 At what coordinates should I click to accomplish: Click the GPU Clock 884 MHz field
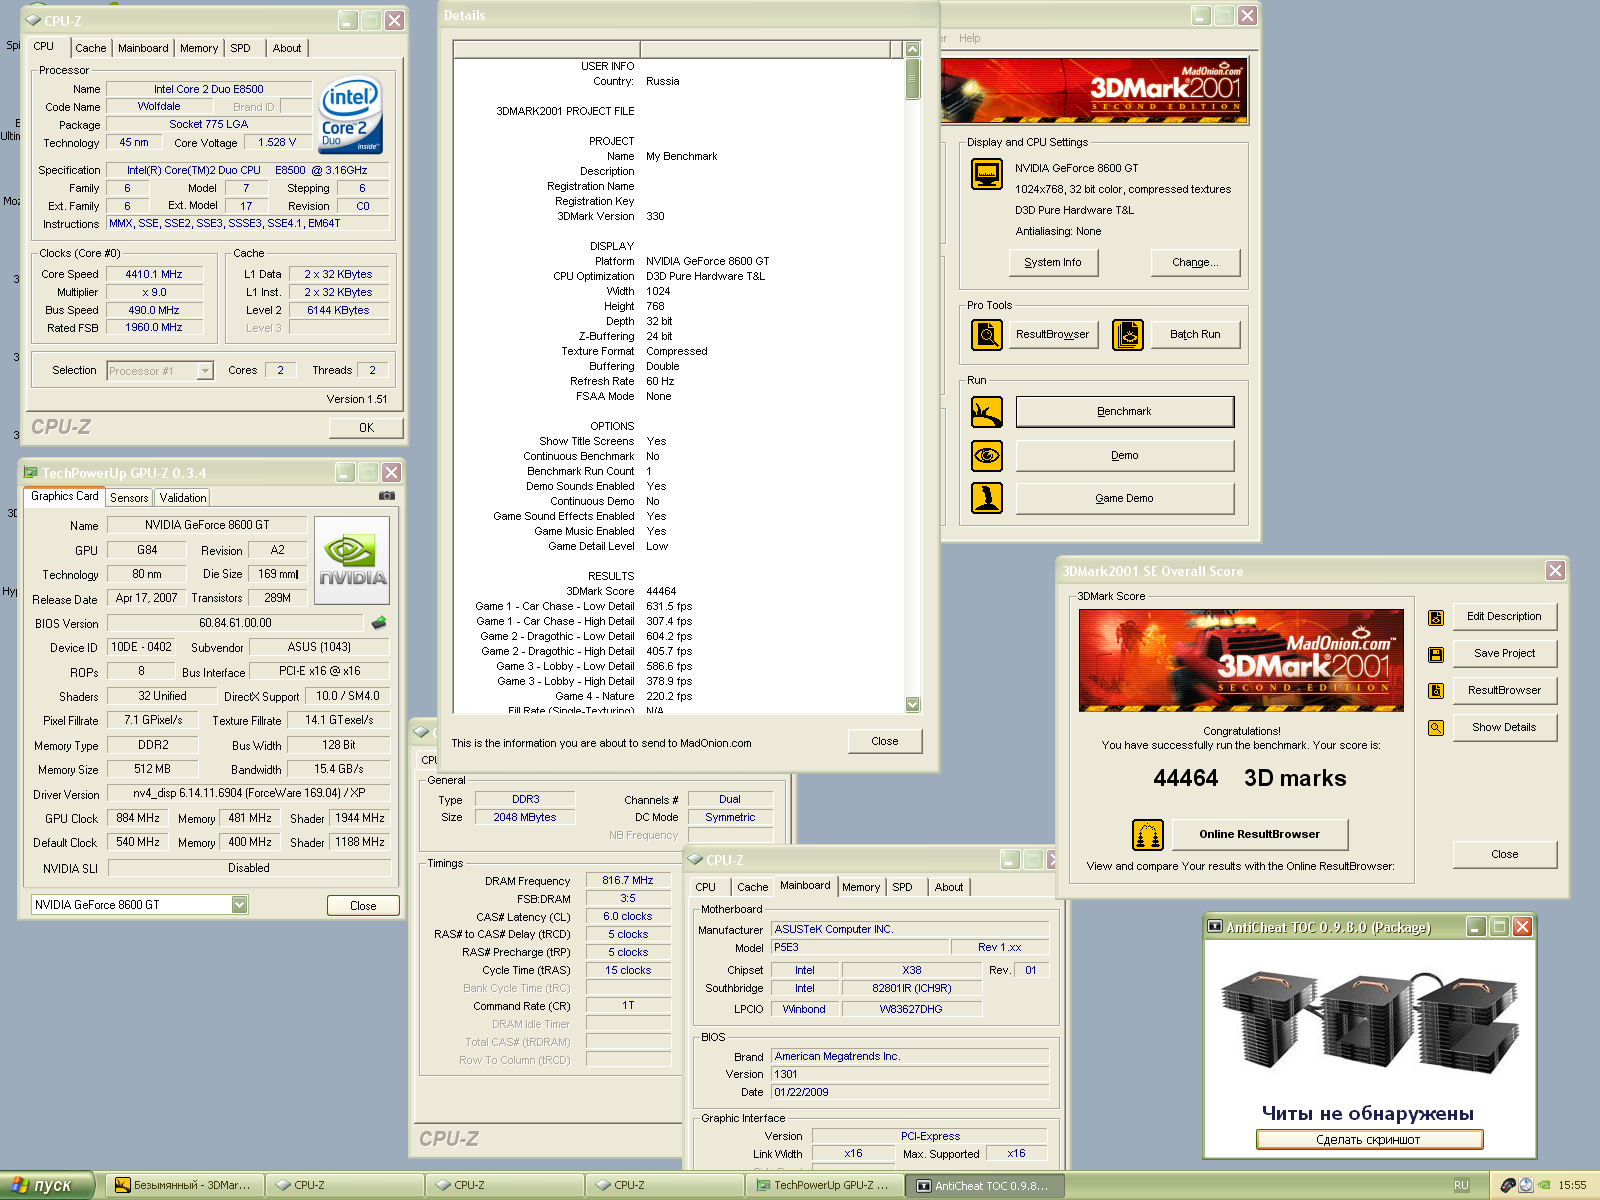pyautogui.click(x=138, y=818)
